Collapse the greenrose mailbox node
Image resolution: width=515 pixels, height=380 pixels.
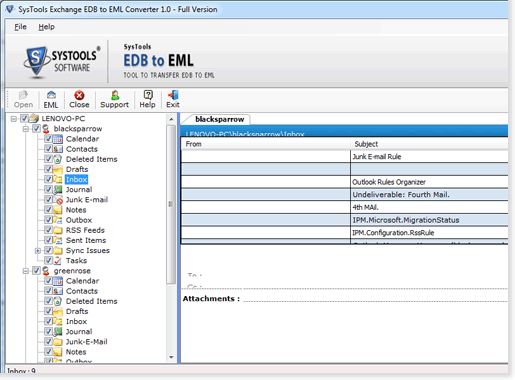(26, 271)
